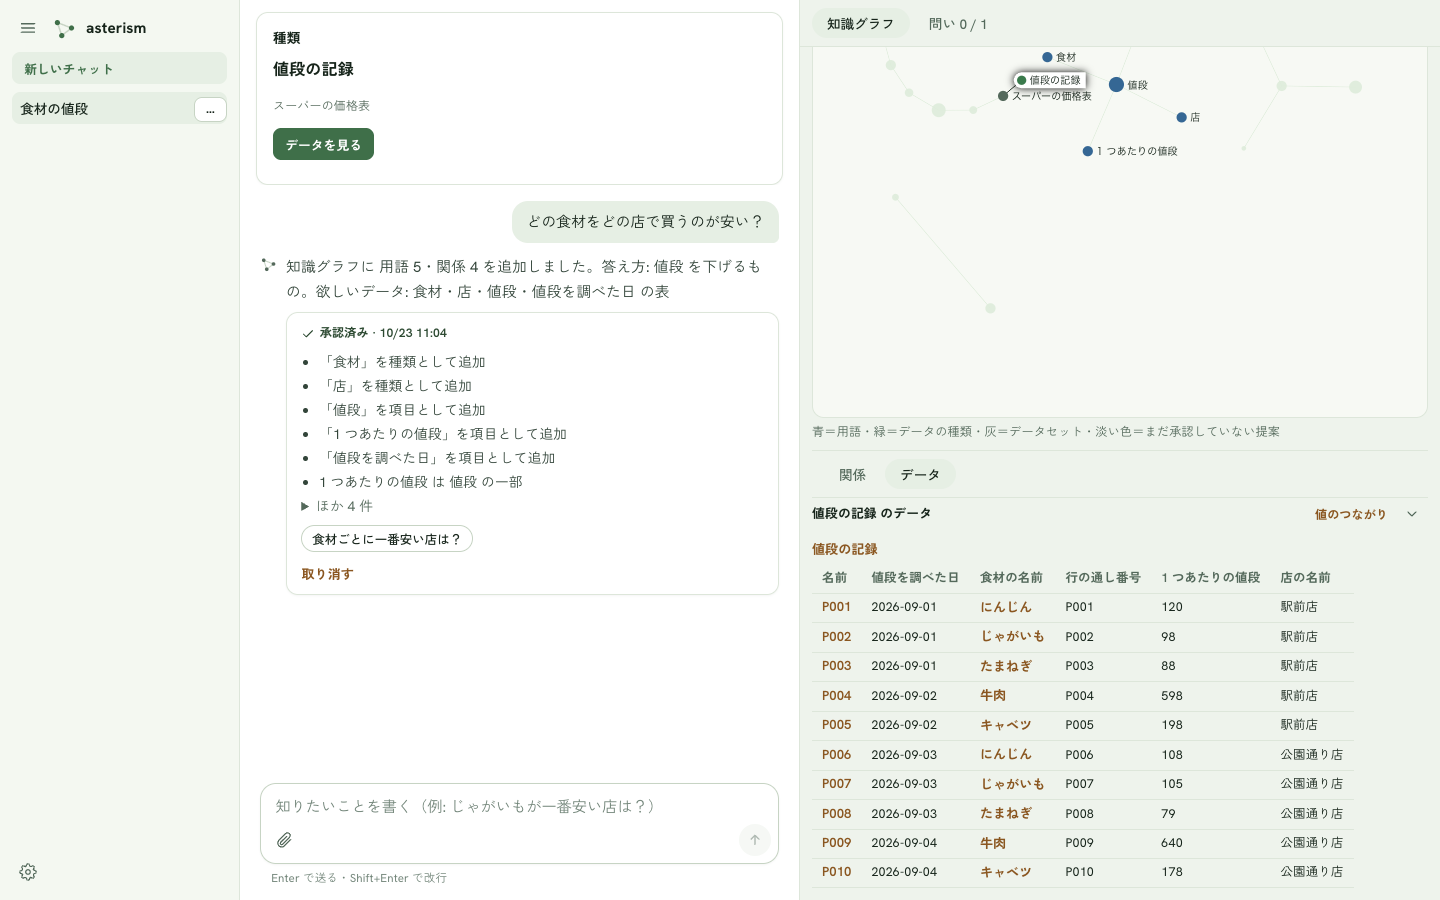Expand the ほか 4 件 disclosure
This screenshot has width=1440, height=900.
tap(337, 506)
